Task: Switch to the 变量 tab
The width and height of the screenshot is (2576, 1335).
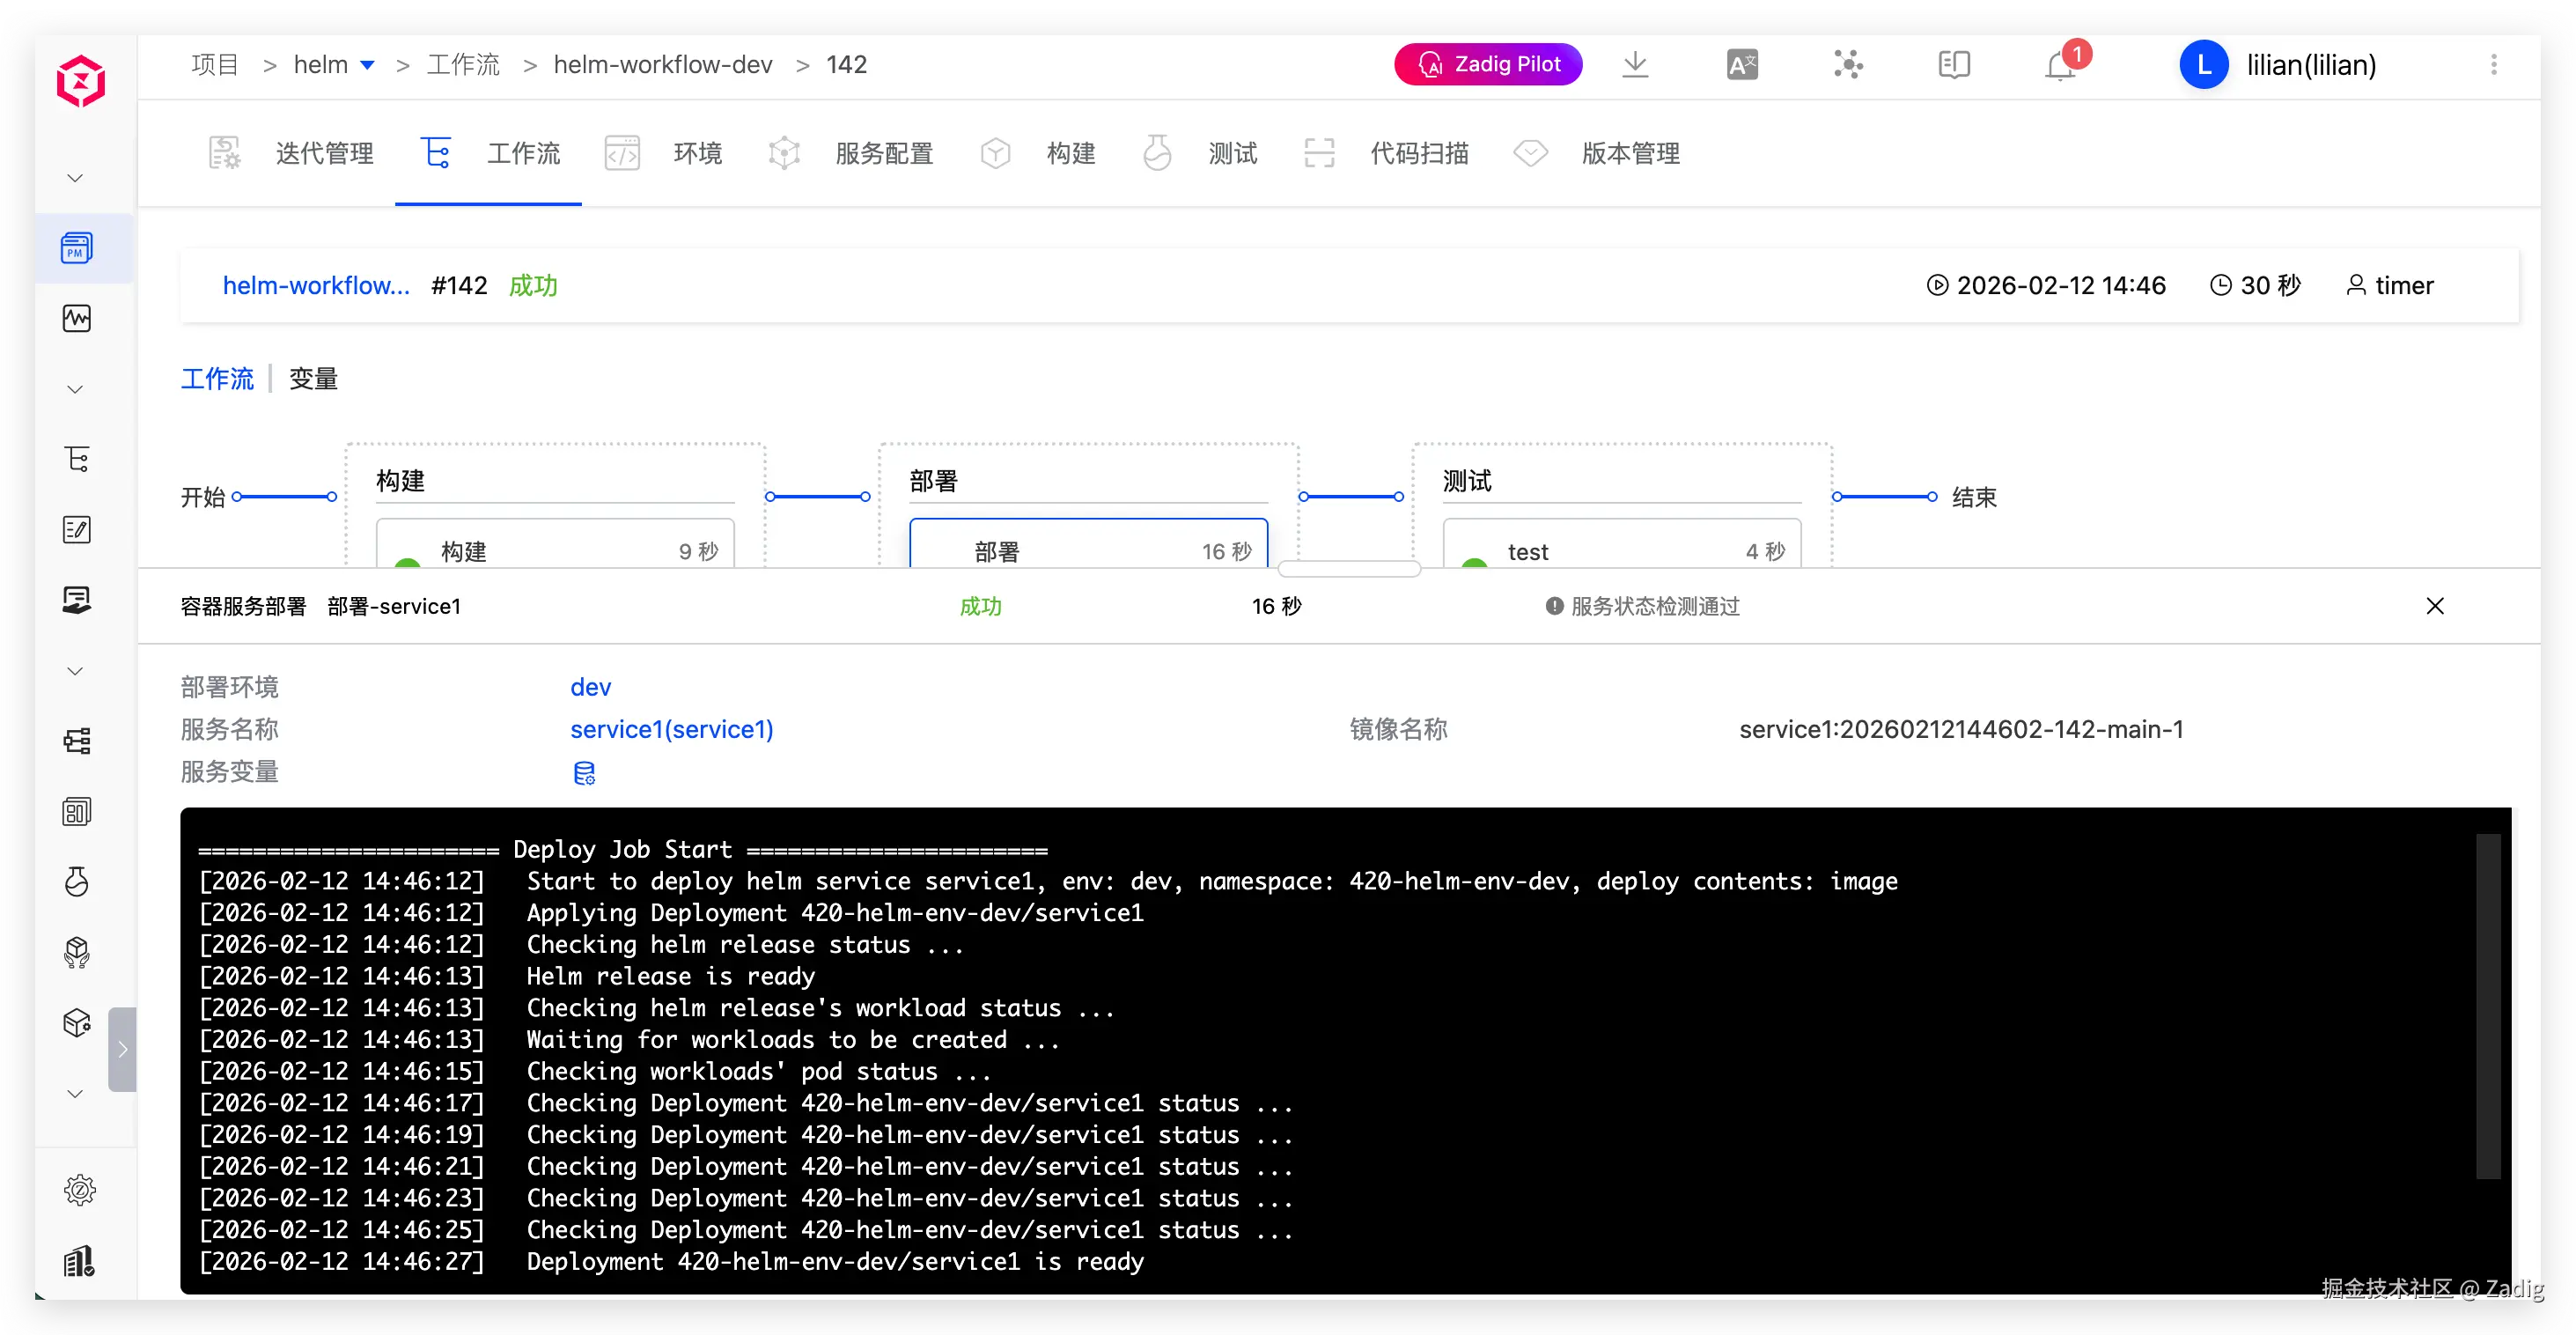Action: 313,379
